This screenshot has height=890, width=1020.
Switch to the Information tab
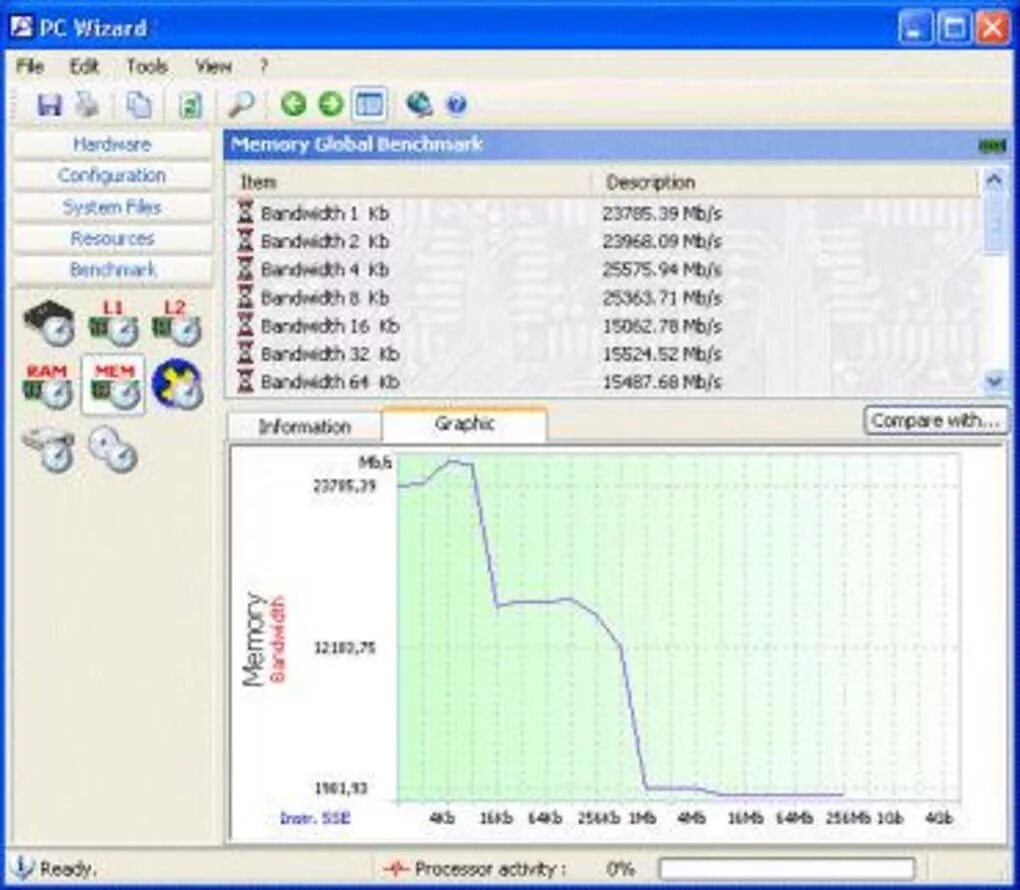click(304, 427)
